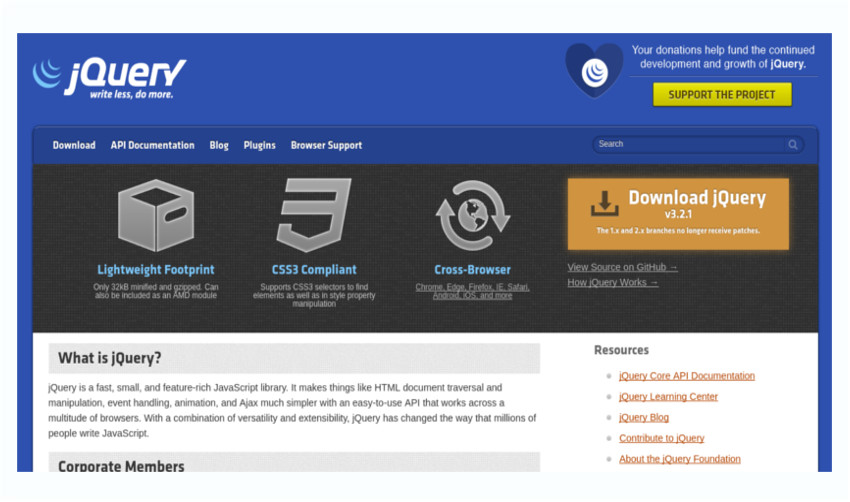Click the Cross-Browser globe arrows icon
This screenshot has width=850, height=502.
473,215
